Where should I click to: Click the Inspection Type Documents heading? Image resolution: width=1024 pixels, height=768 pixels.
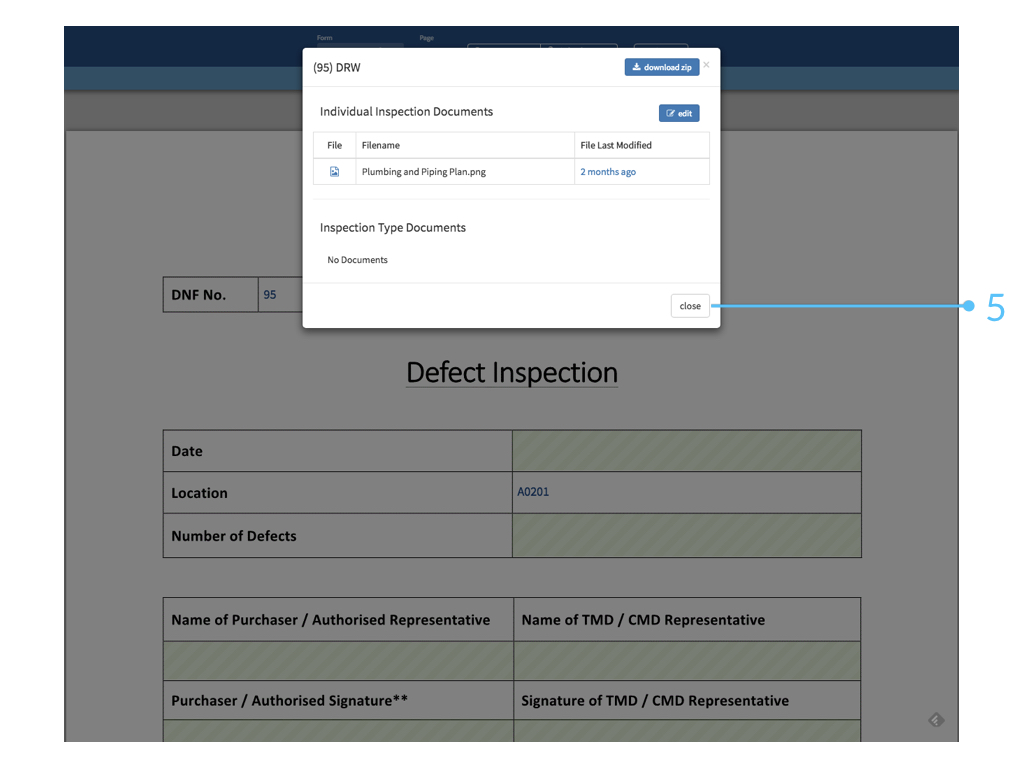pos(392,228)
